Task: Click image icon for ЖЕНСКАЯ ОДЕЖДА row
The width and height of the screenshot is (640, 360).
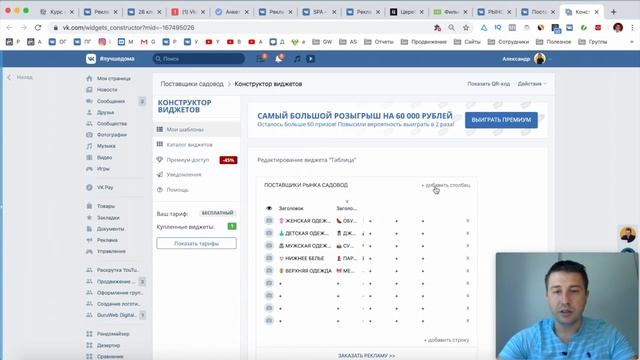Action: (269, 221)
